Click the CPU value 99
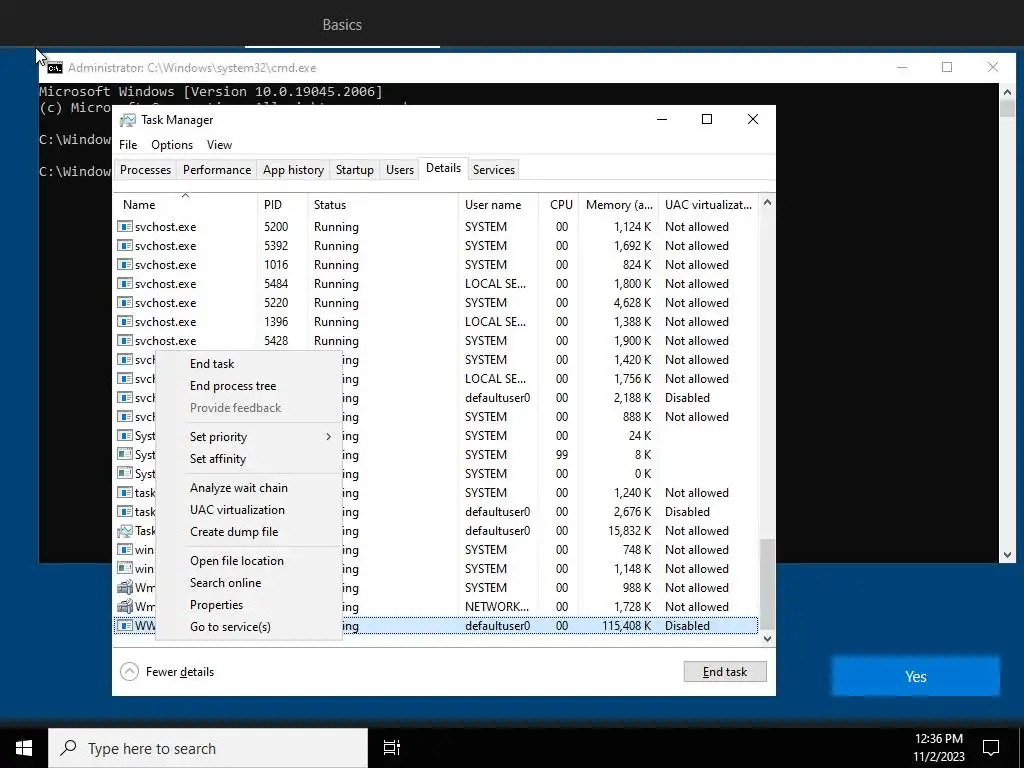The height and width of the screenshot is (768, 1024). 562,455
